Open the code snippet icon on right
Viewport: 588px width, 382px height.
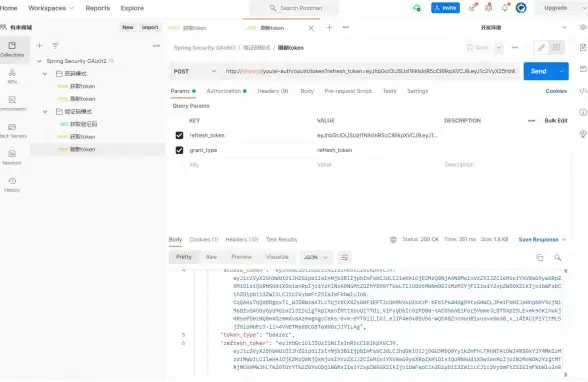point(583,91)
